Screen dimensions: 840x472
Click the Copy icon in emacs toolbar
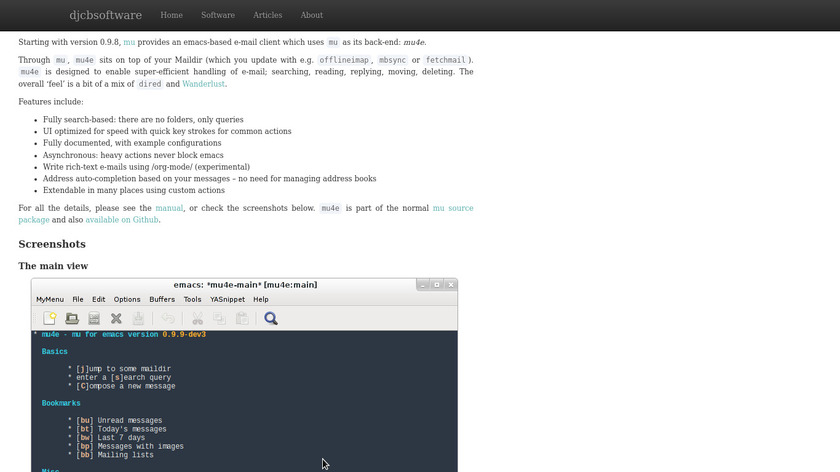point(219,318)
